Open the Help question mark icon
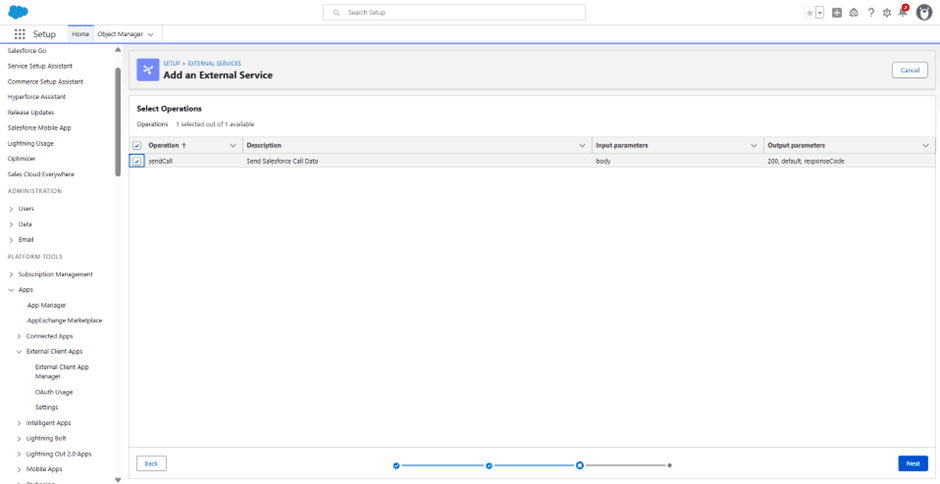 [871, 13]
